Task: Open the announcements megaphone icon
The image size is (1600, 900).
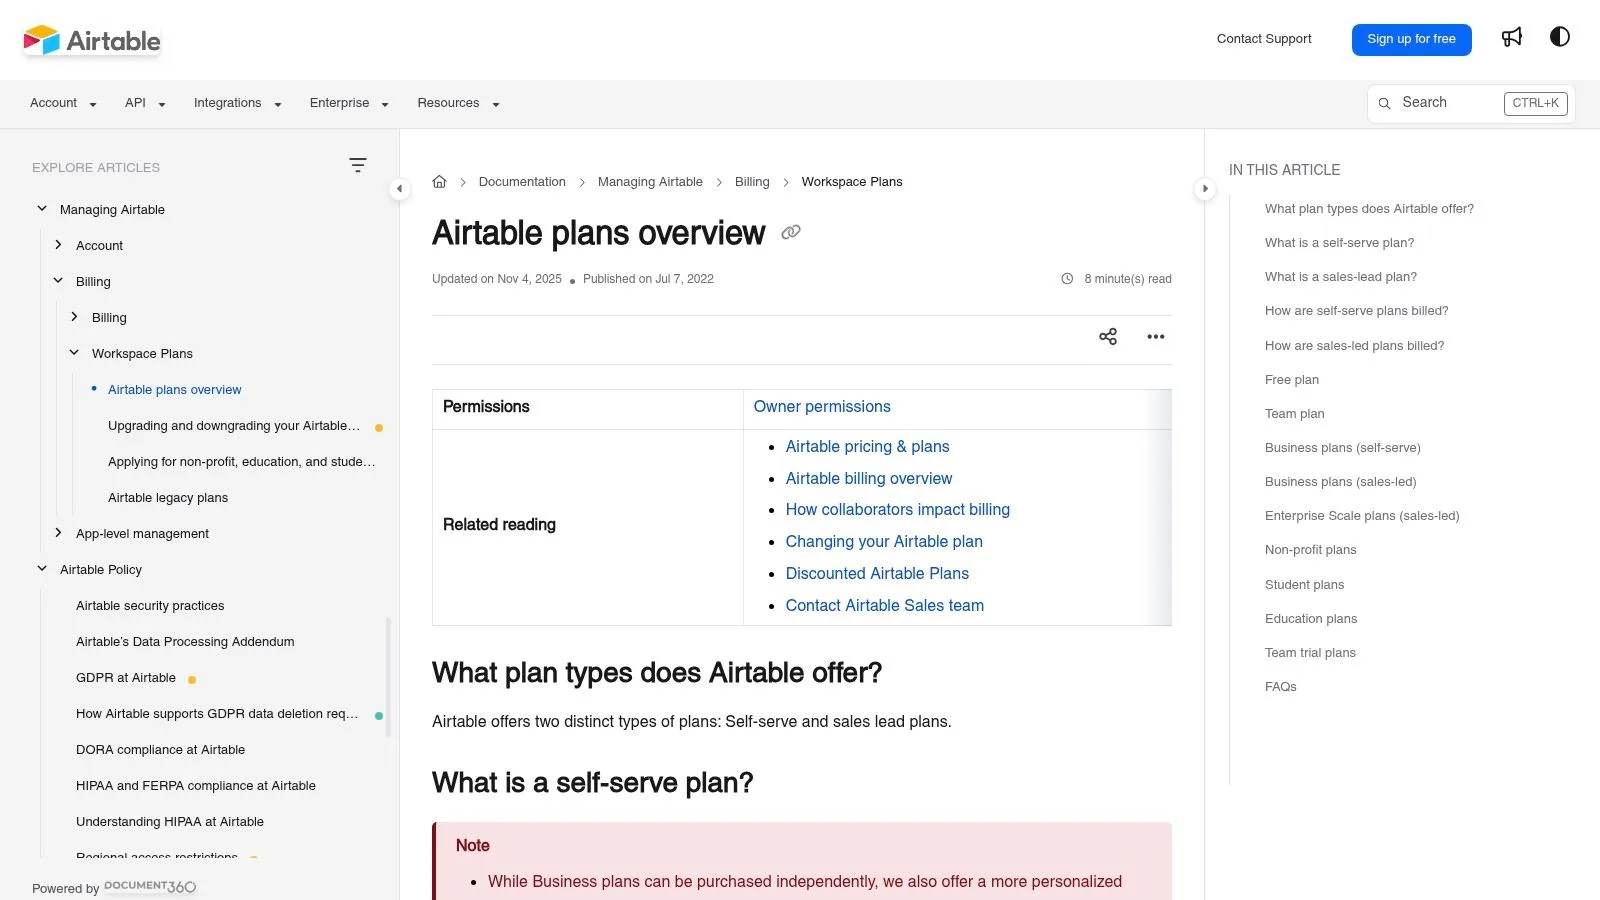Action: coord(1512,37)
